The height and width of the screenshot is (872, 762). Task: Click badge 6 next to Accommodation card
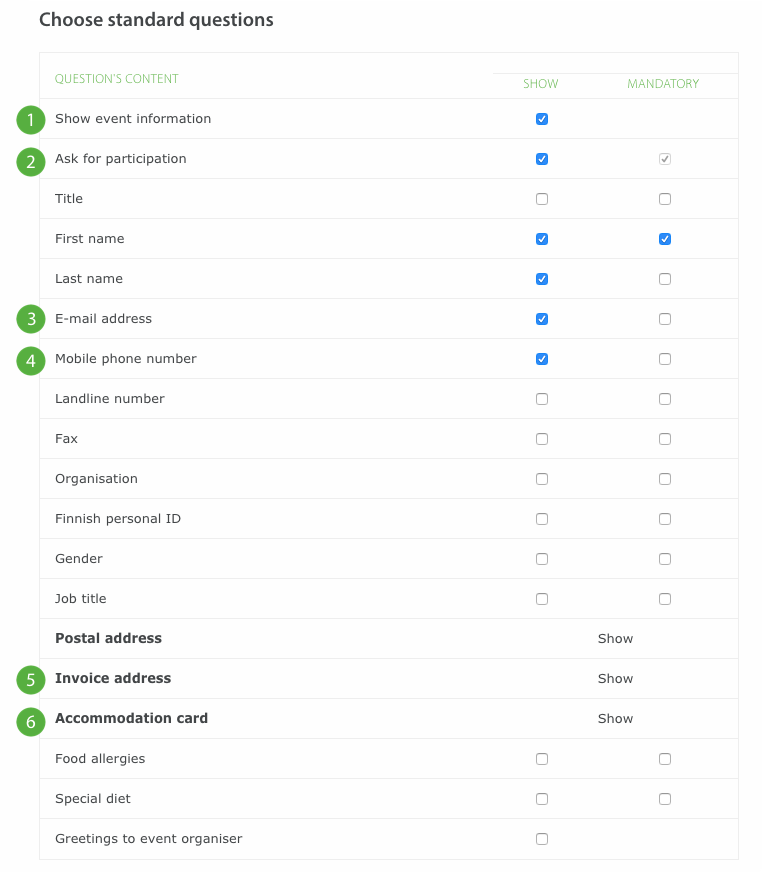(30, 721)
